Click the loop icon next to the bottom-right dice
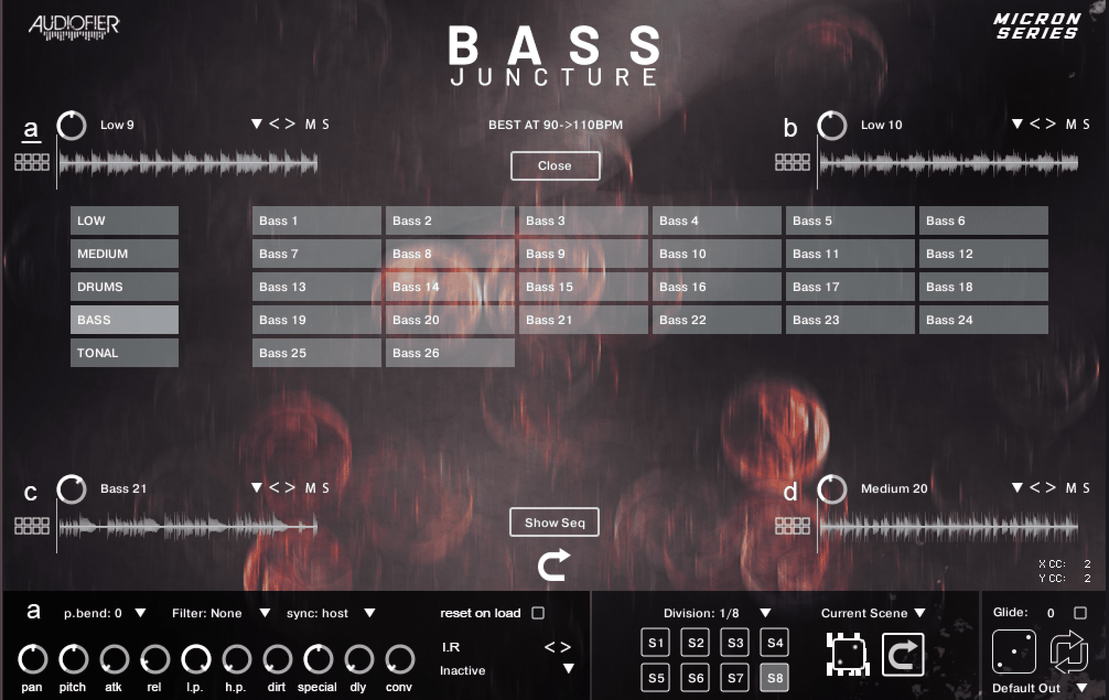This screenshot has width=1109, height=700. 1070,652
